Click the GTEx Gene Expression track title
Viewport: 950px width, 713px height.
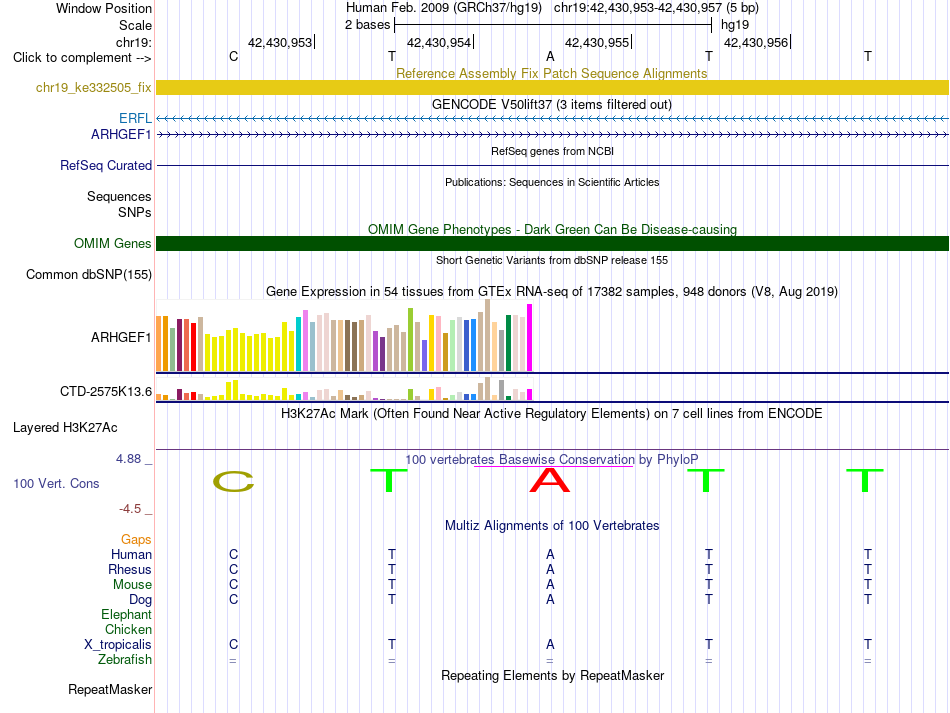(x=551, y=291)
